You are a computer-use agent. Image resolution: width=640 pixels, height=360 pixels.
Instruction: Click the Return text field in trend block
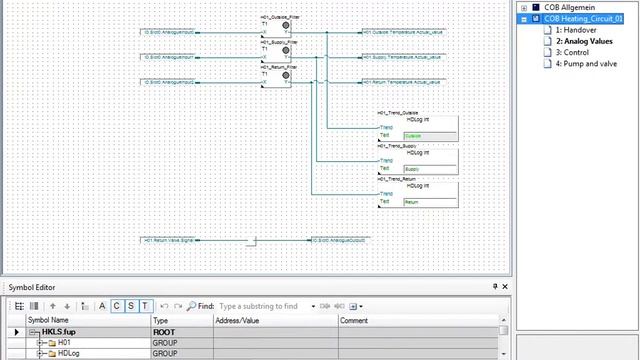pyautogui.click(x=430, y=202)
